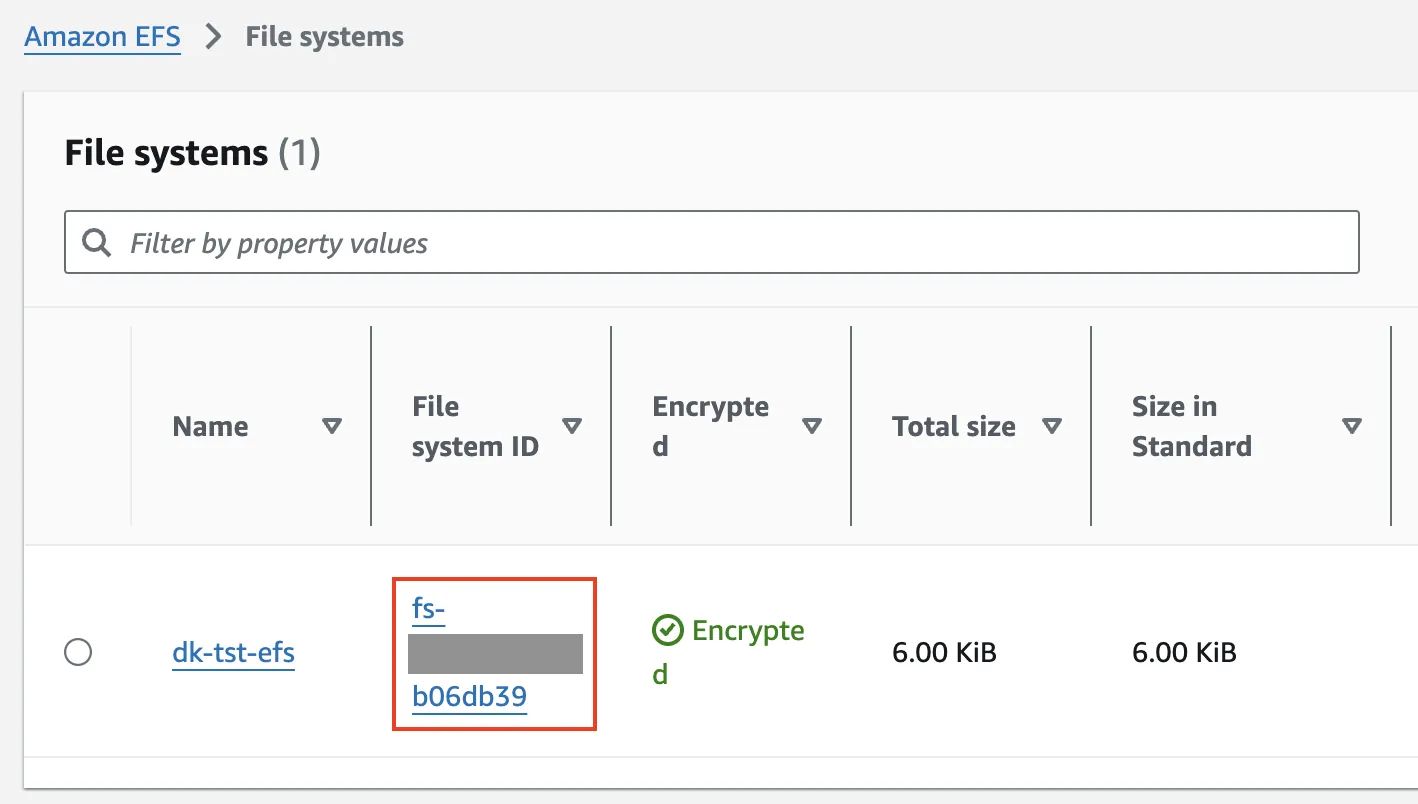
Task: Click the File system ID header label
Action: pyautogui.click(x=475, y=427)
